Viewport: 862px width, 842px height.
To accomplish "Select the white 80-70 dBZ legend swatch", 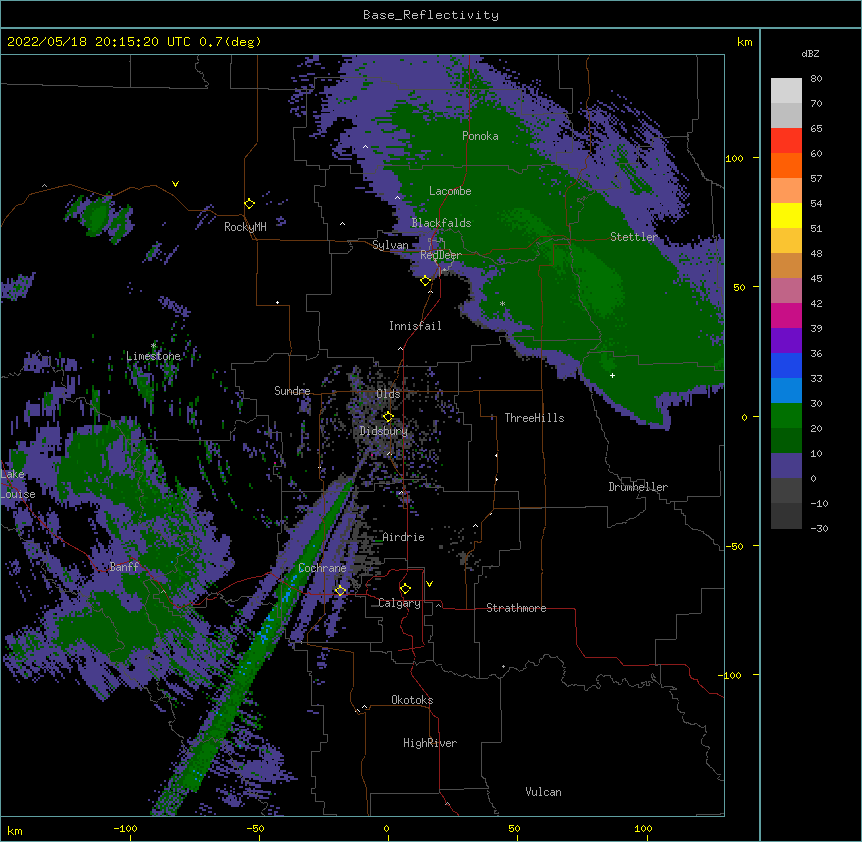I will [786, 91].
